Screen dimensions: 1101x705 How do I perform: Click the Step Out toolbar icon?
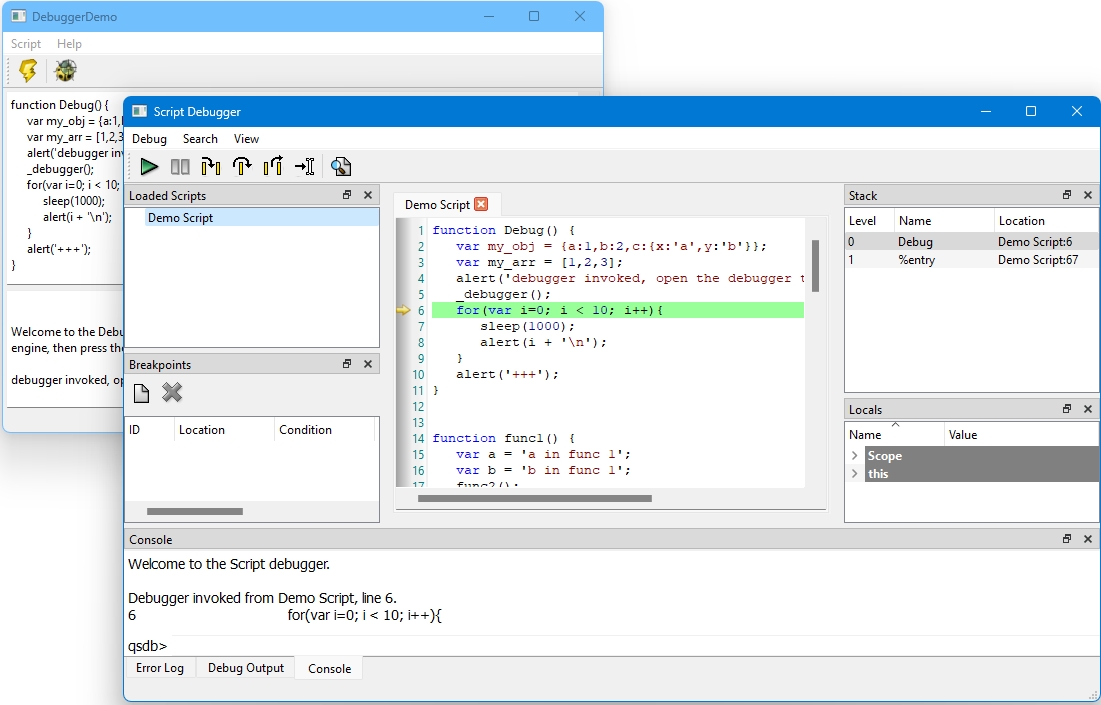[x=273, y=166]
